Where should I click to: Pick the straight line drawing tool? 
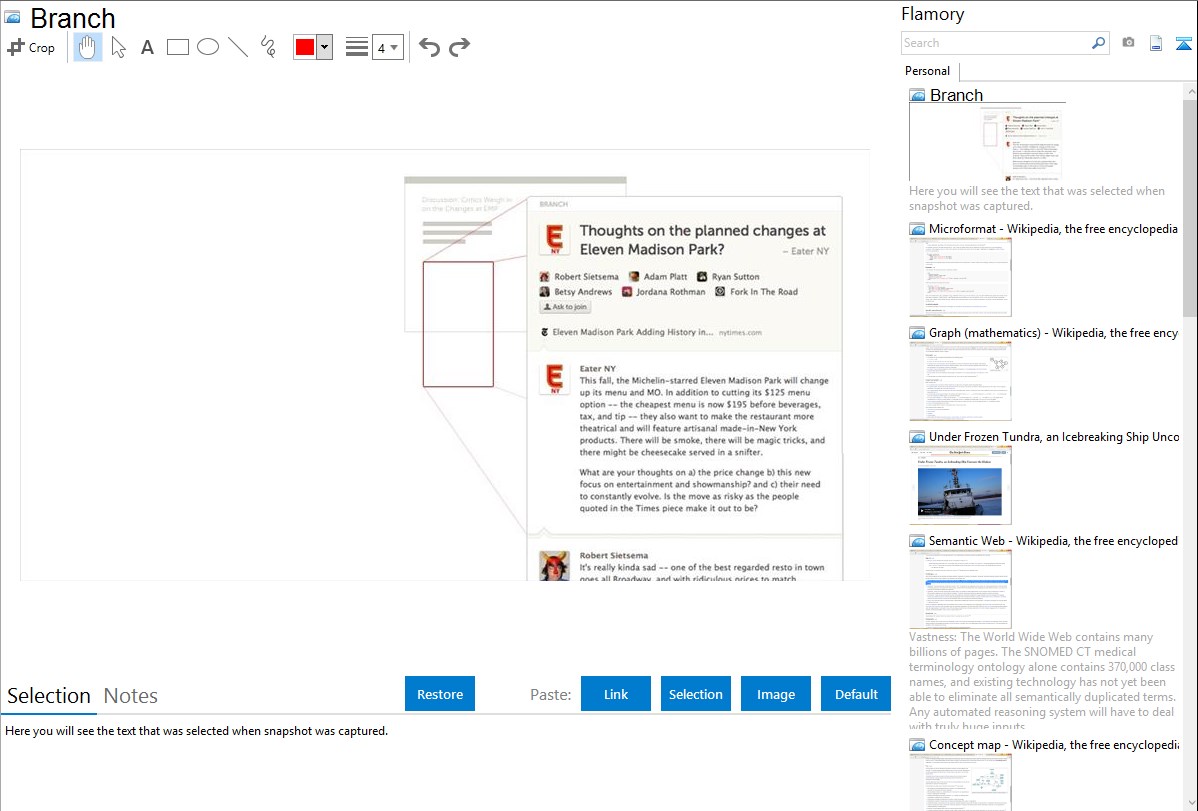tap(238, 47)
